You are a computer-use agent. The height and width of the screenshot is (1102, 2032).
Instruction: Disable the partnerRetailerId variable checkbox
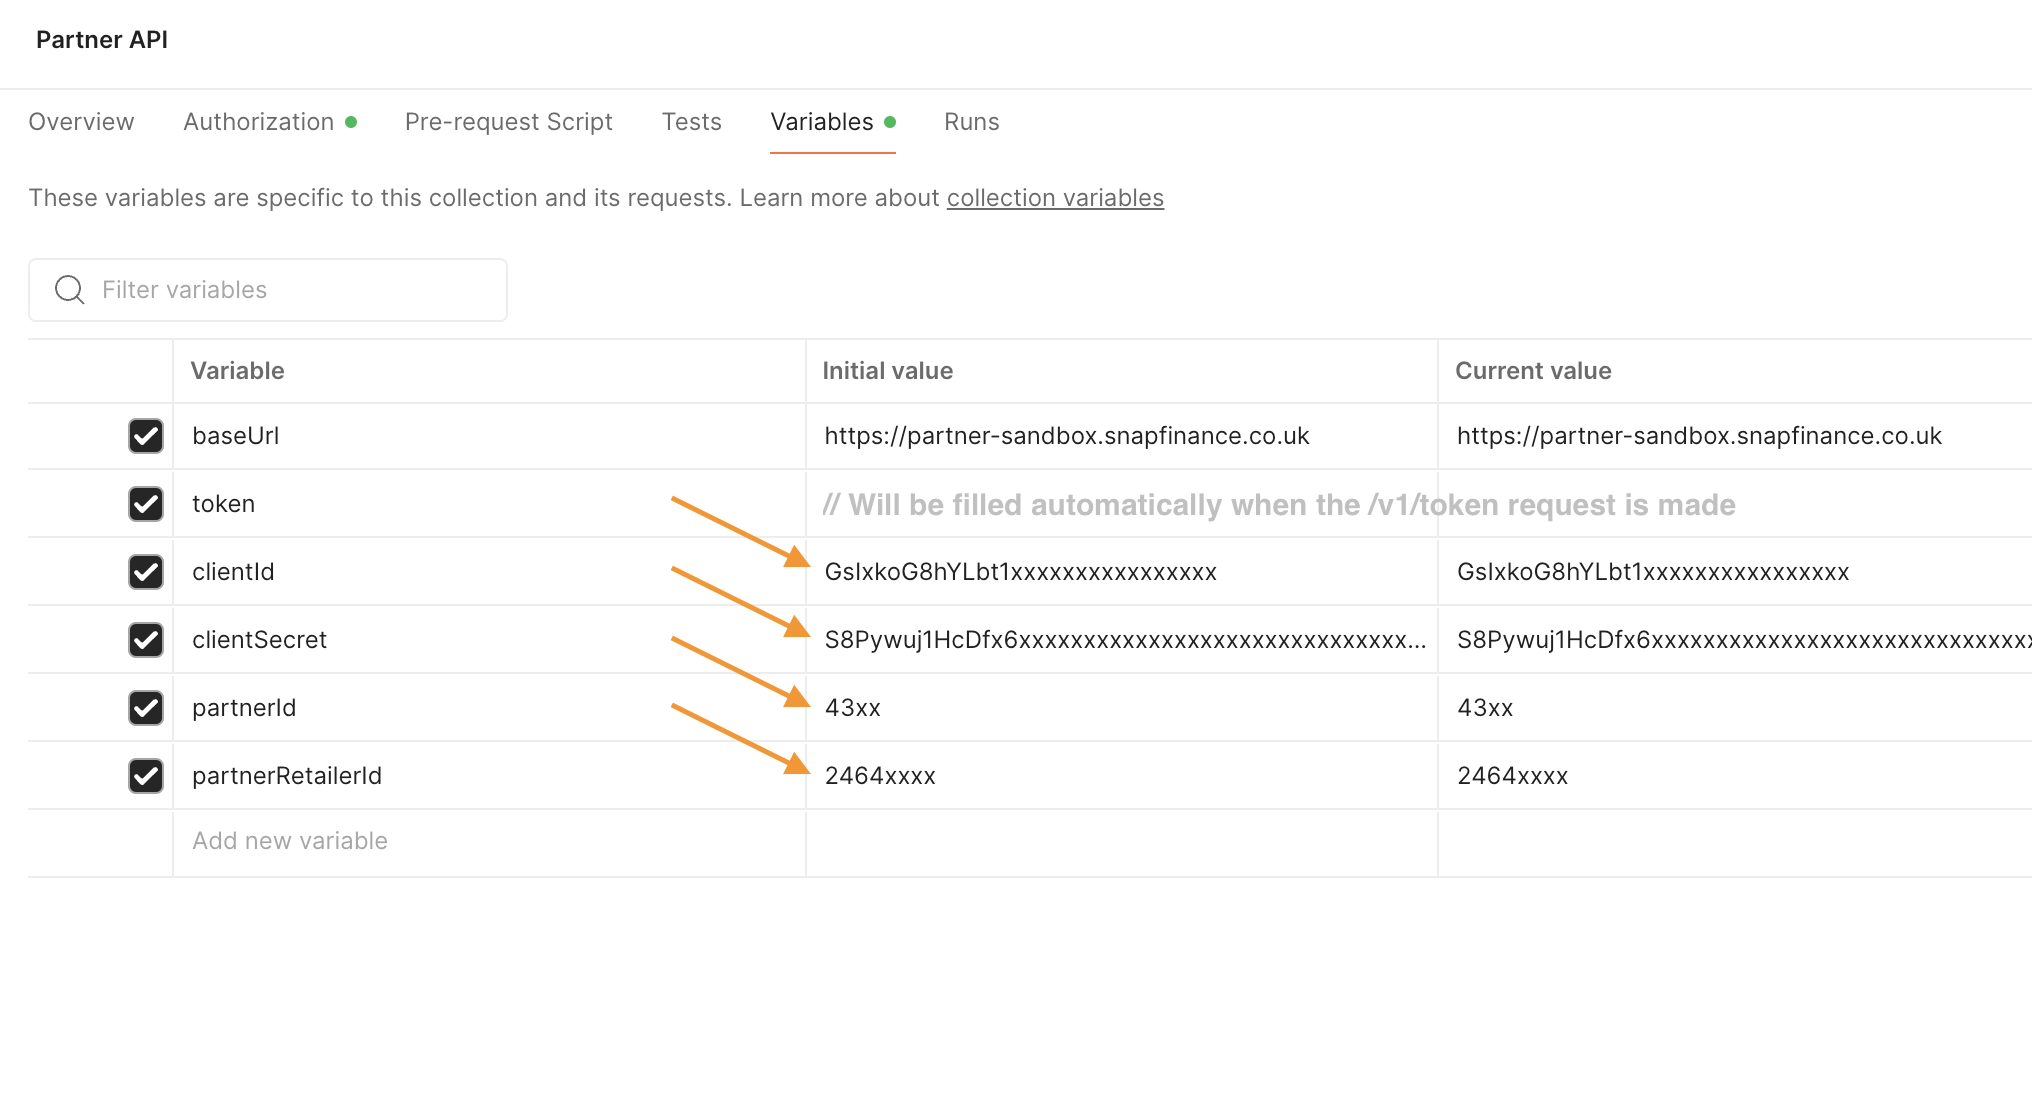(146, 776)
